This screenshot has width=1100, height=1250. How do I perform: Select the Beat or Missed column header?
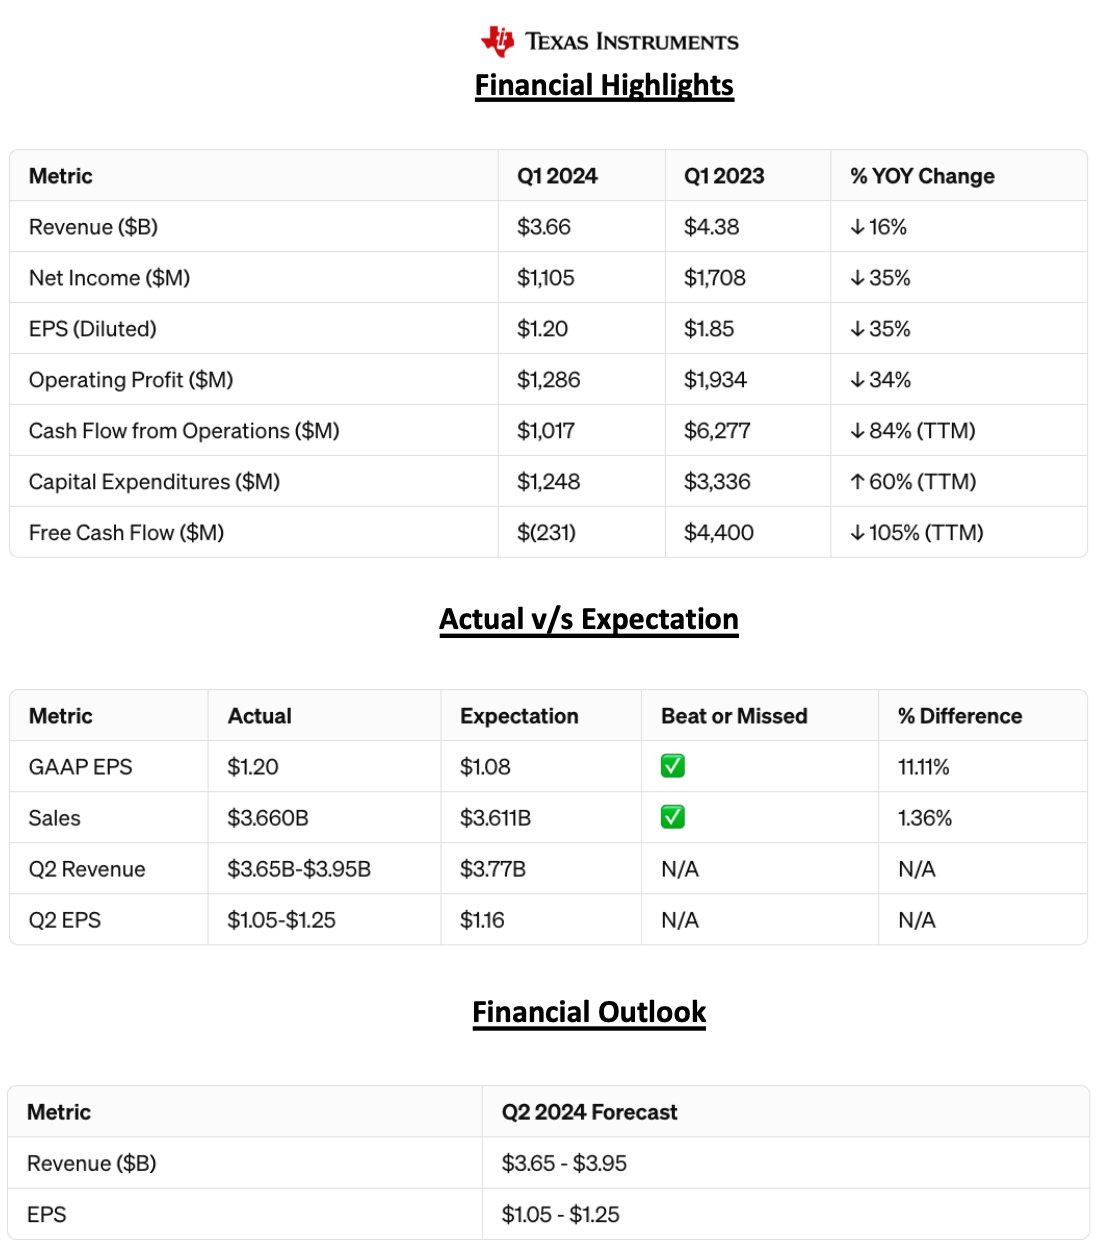click(x=734, y=717)
